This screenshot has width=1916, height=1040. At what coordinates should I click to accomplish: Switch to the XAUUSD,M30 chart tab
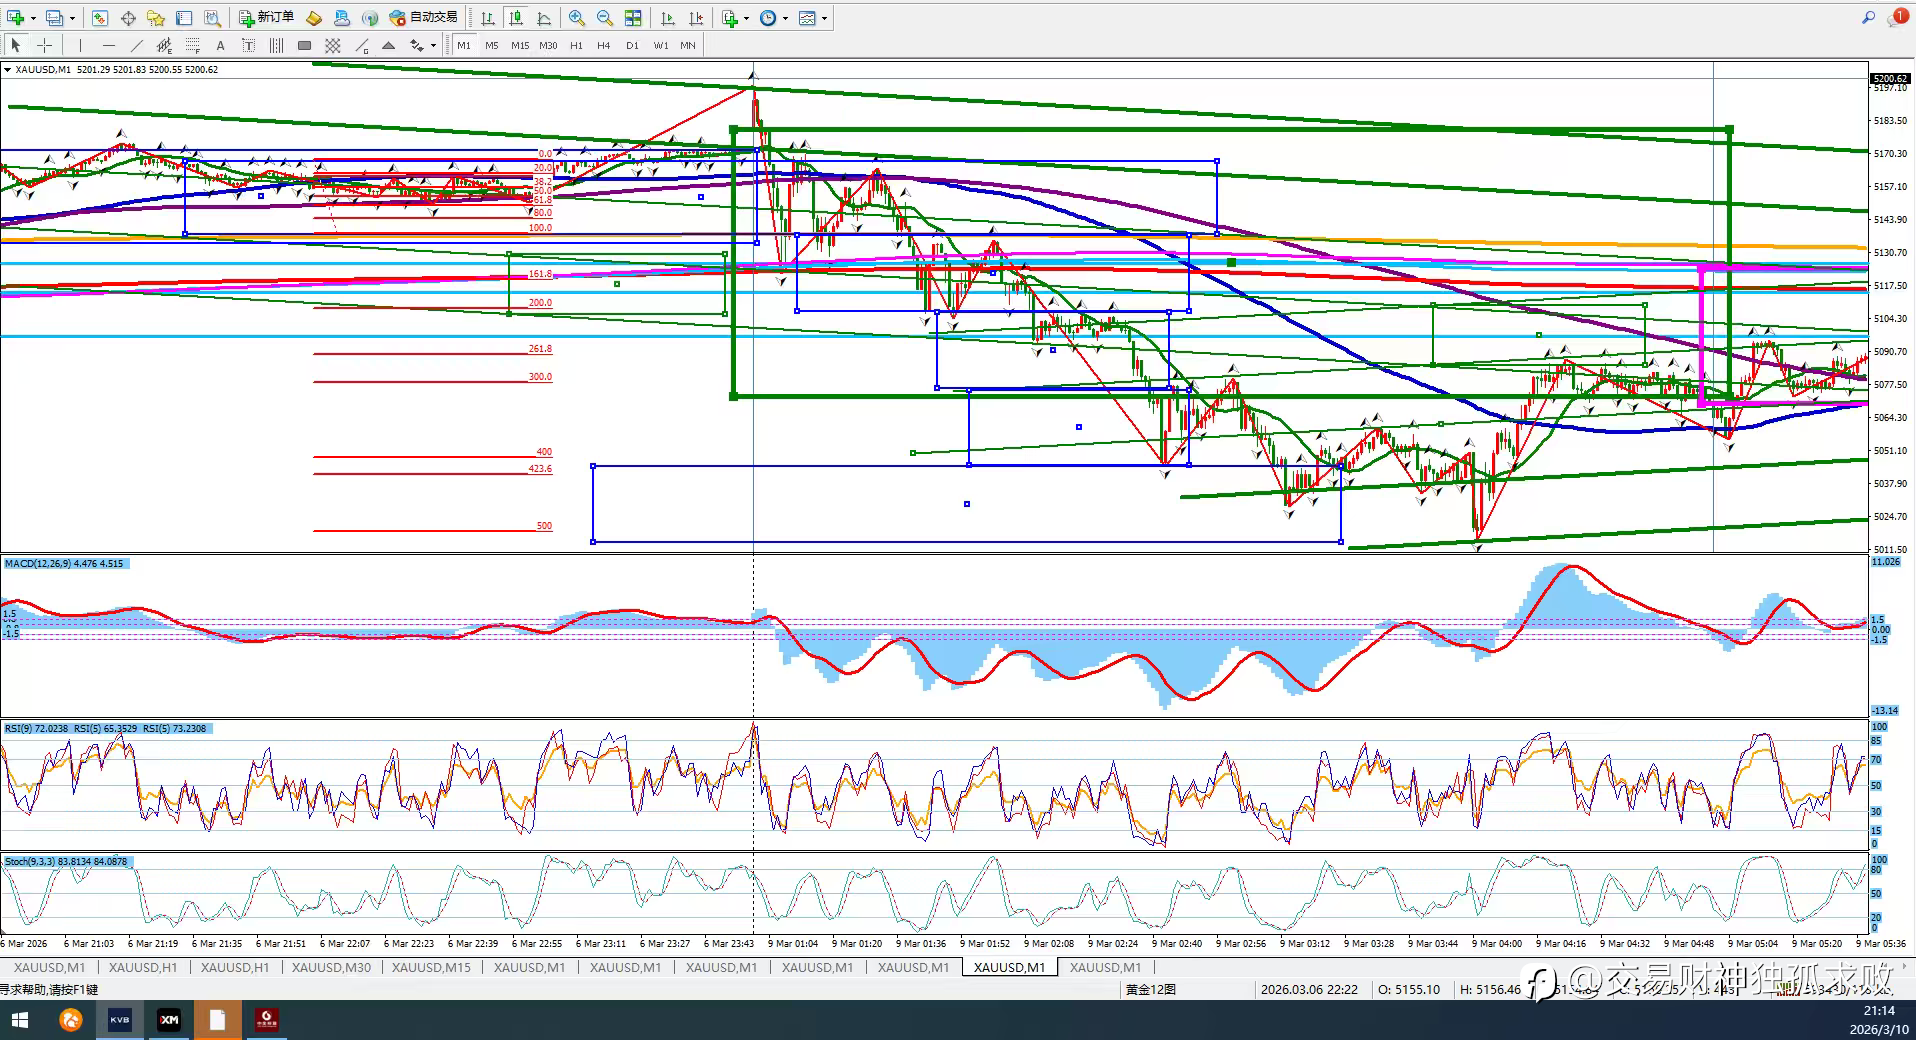tap(331, 967)
